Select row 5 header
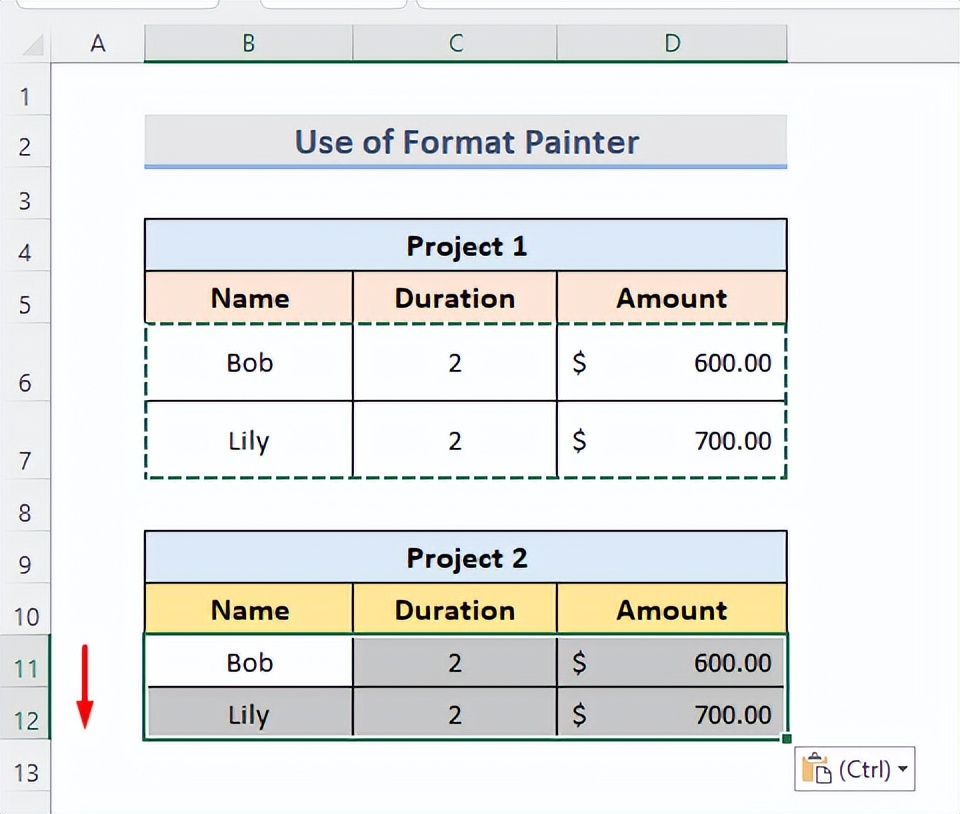960x814 pixels. (24, 297)
